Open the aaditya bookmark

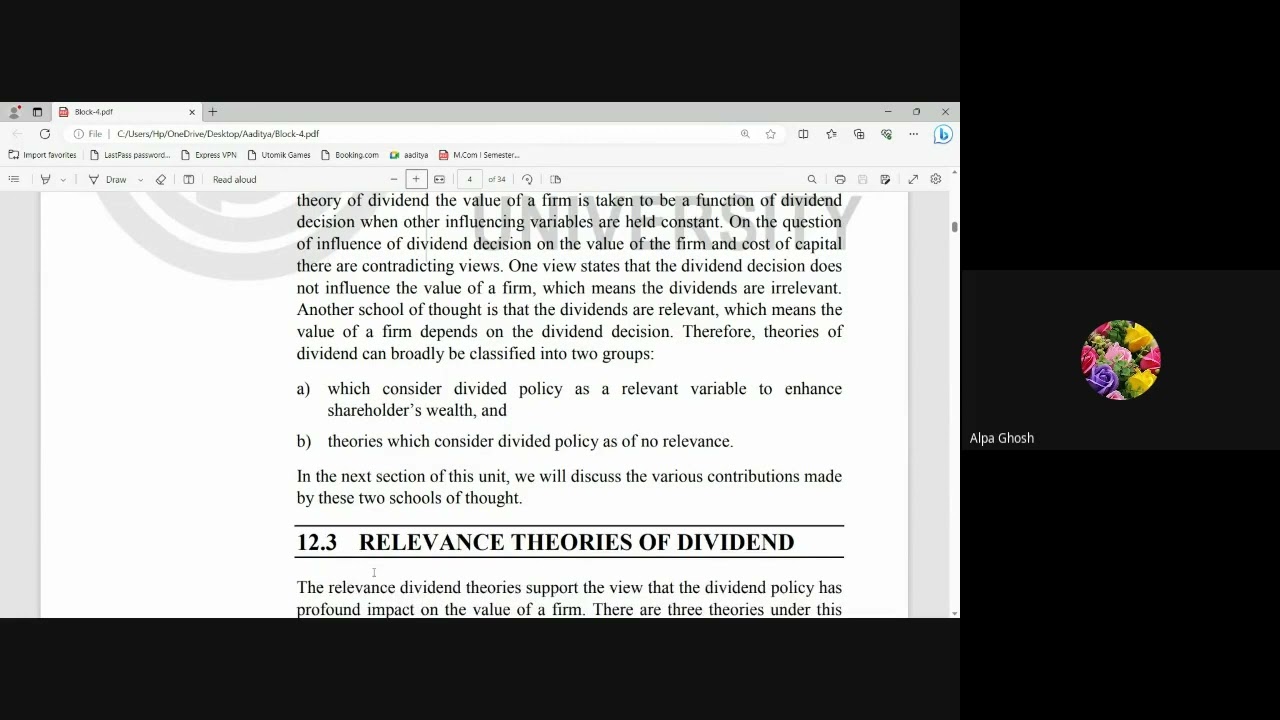[x=409, y=155]
